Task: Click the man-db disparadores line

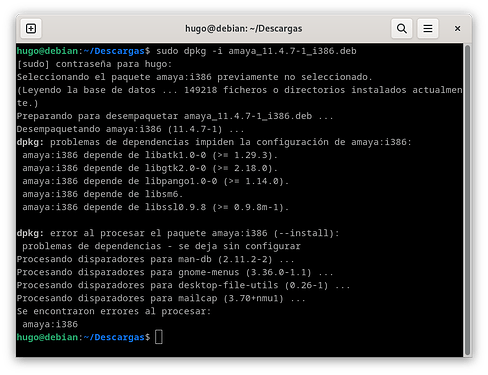Action: [155, 259]
